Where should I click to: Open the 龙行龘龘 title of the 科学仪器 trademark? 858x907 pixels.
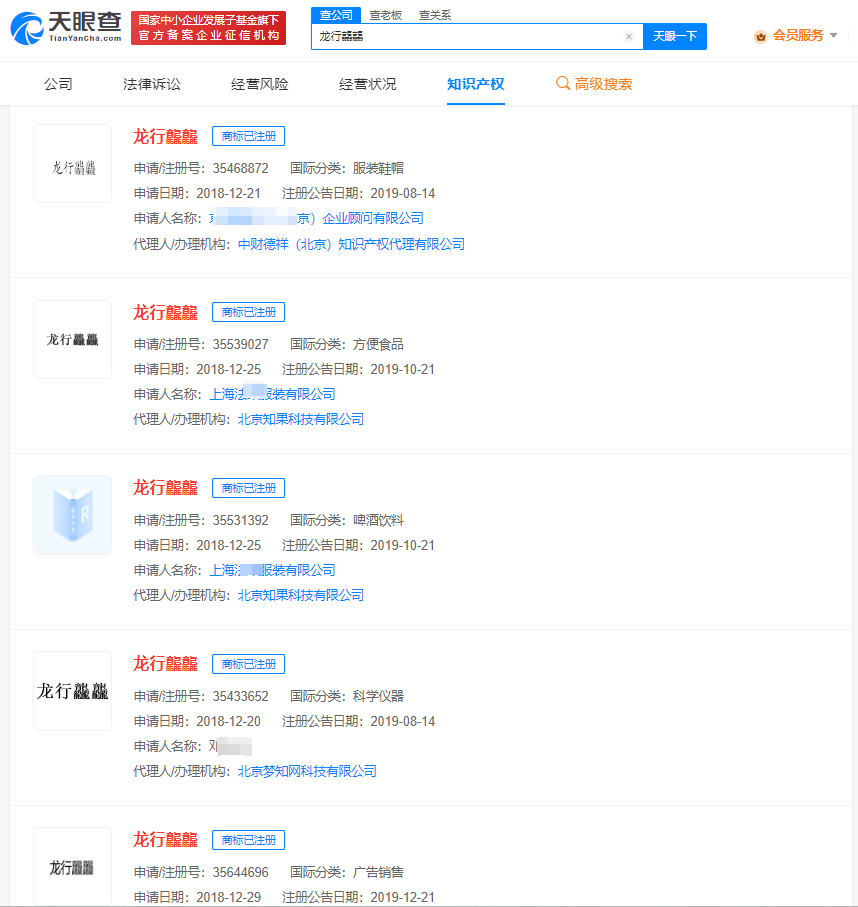pyautogui.click(x=165, y=664)
